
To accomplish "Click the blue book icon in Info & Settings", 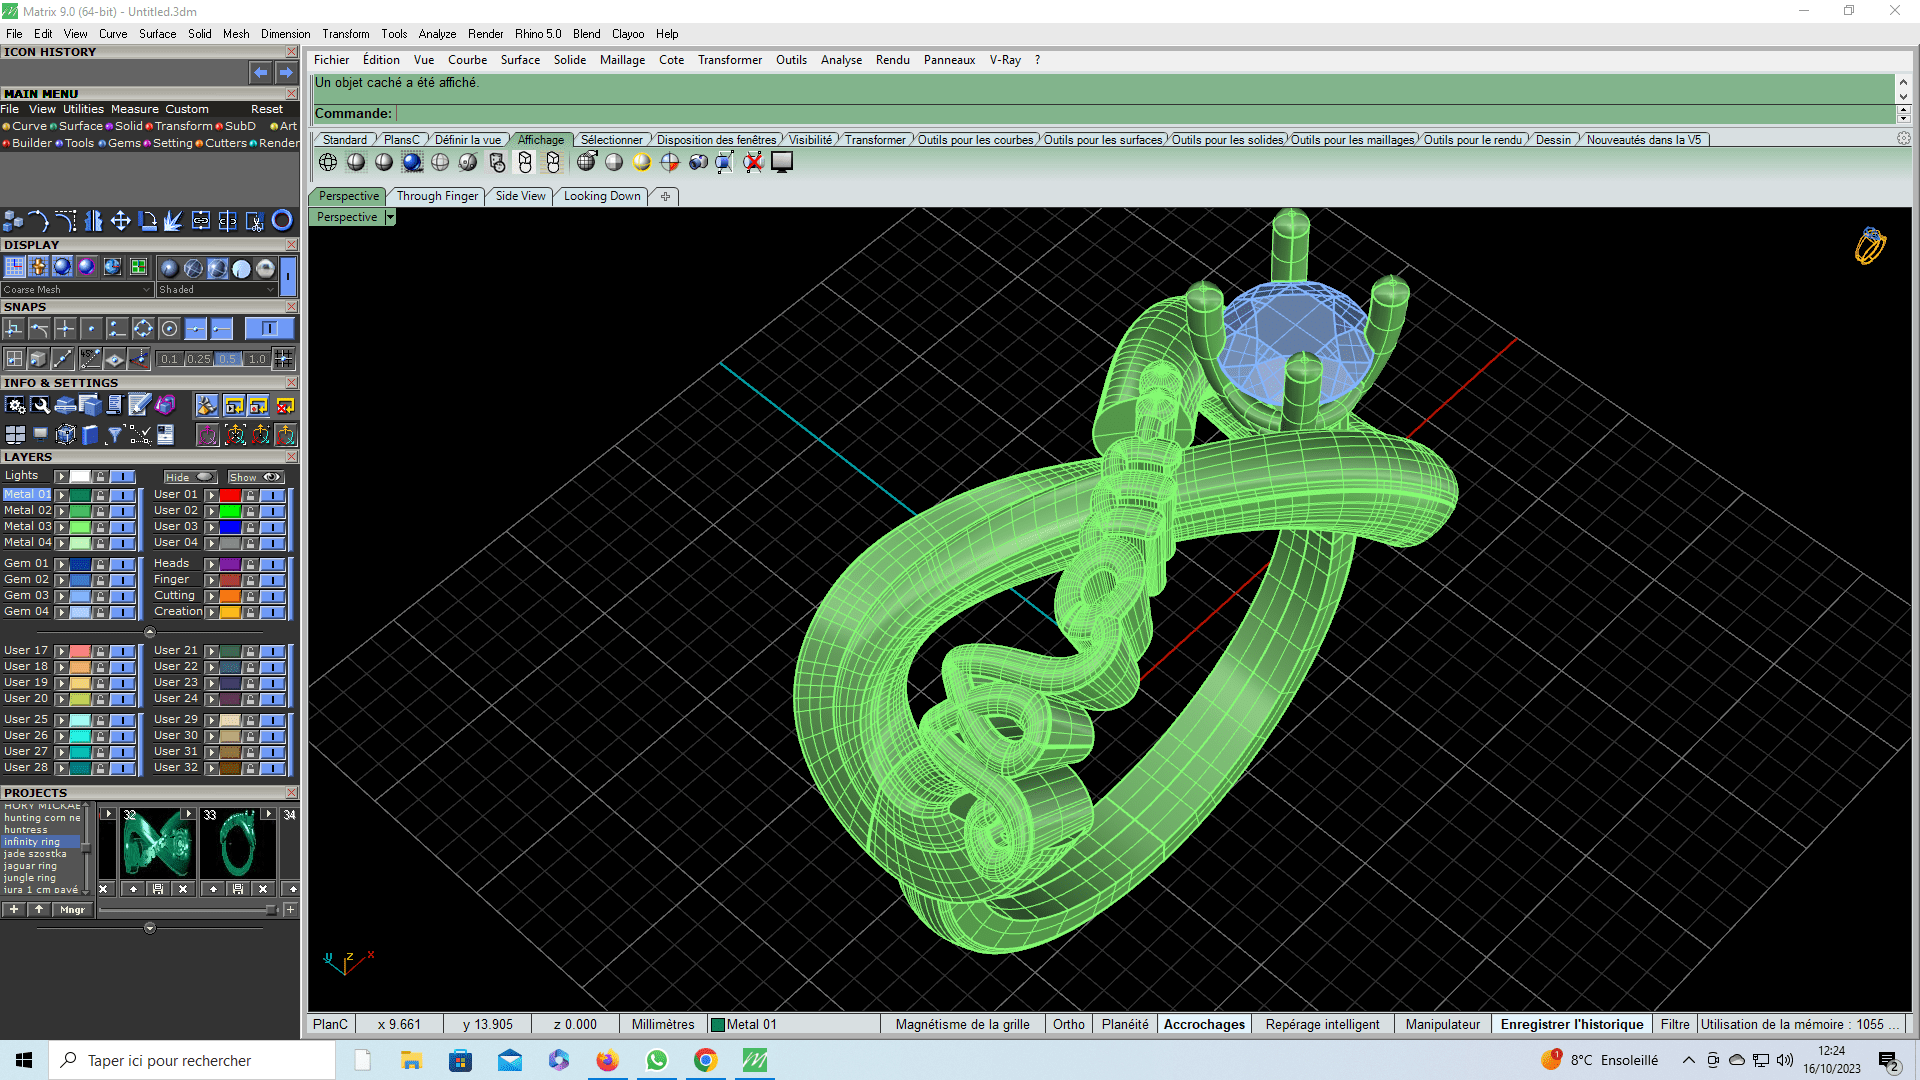I will tap(90, 434).
